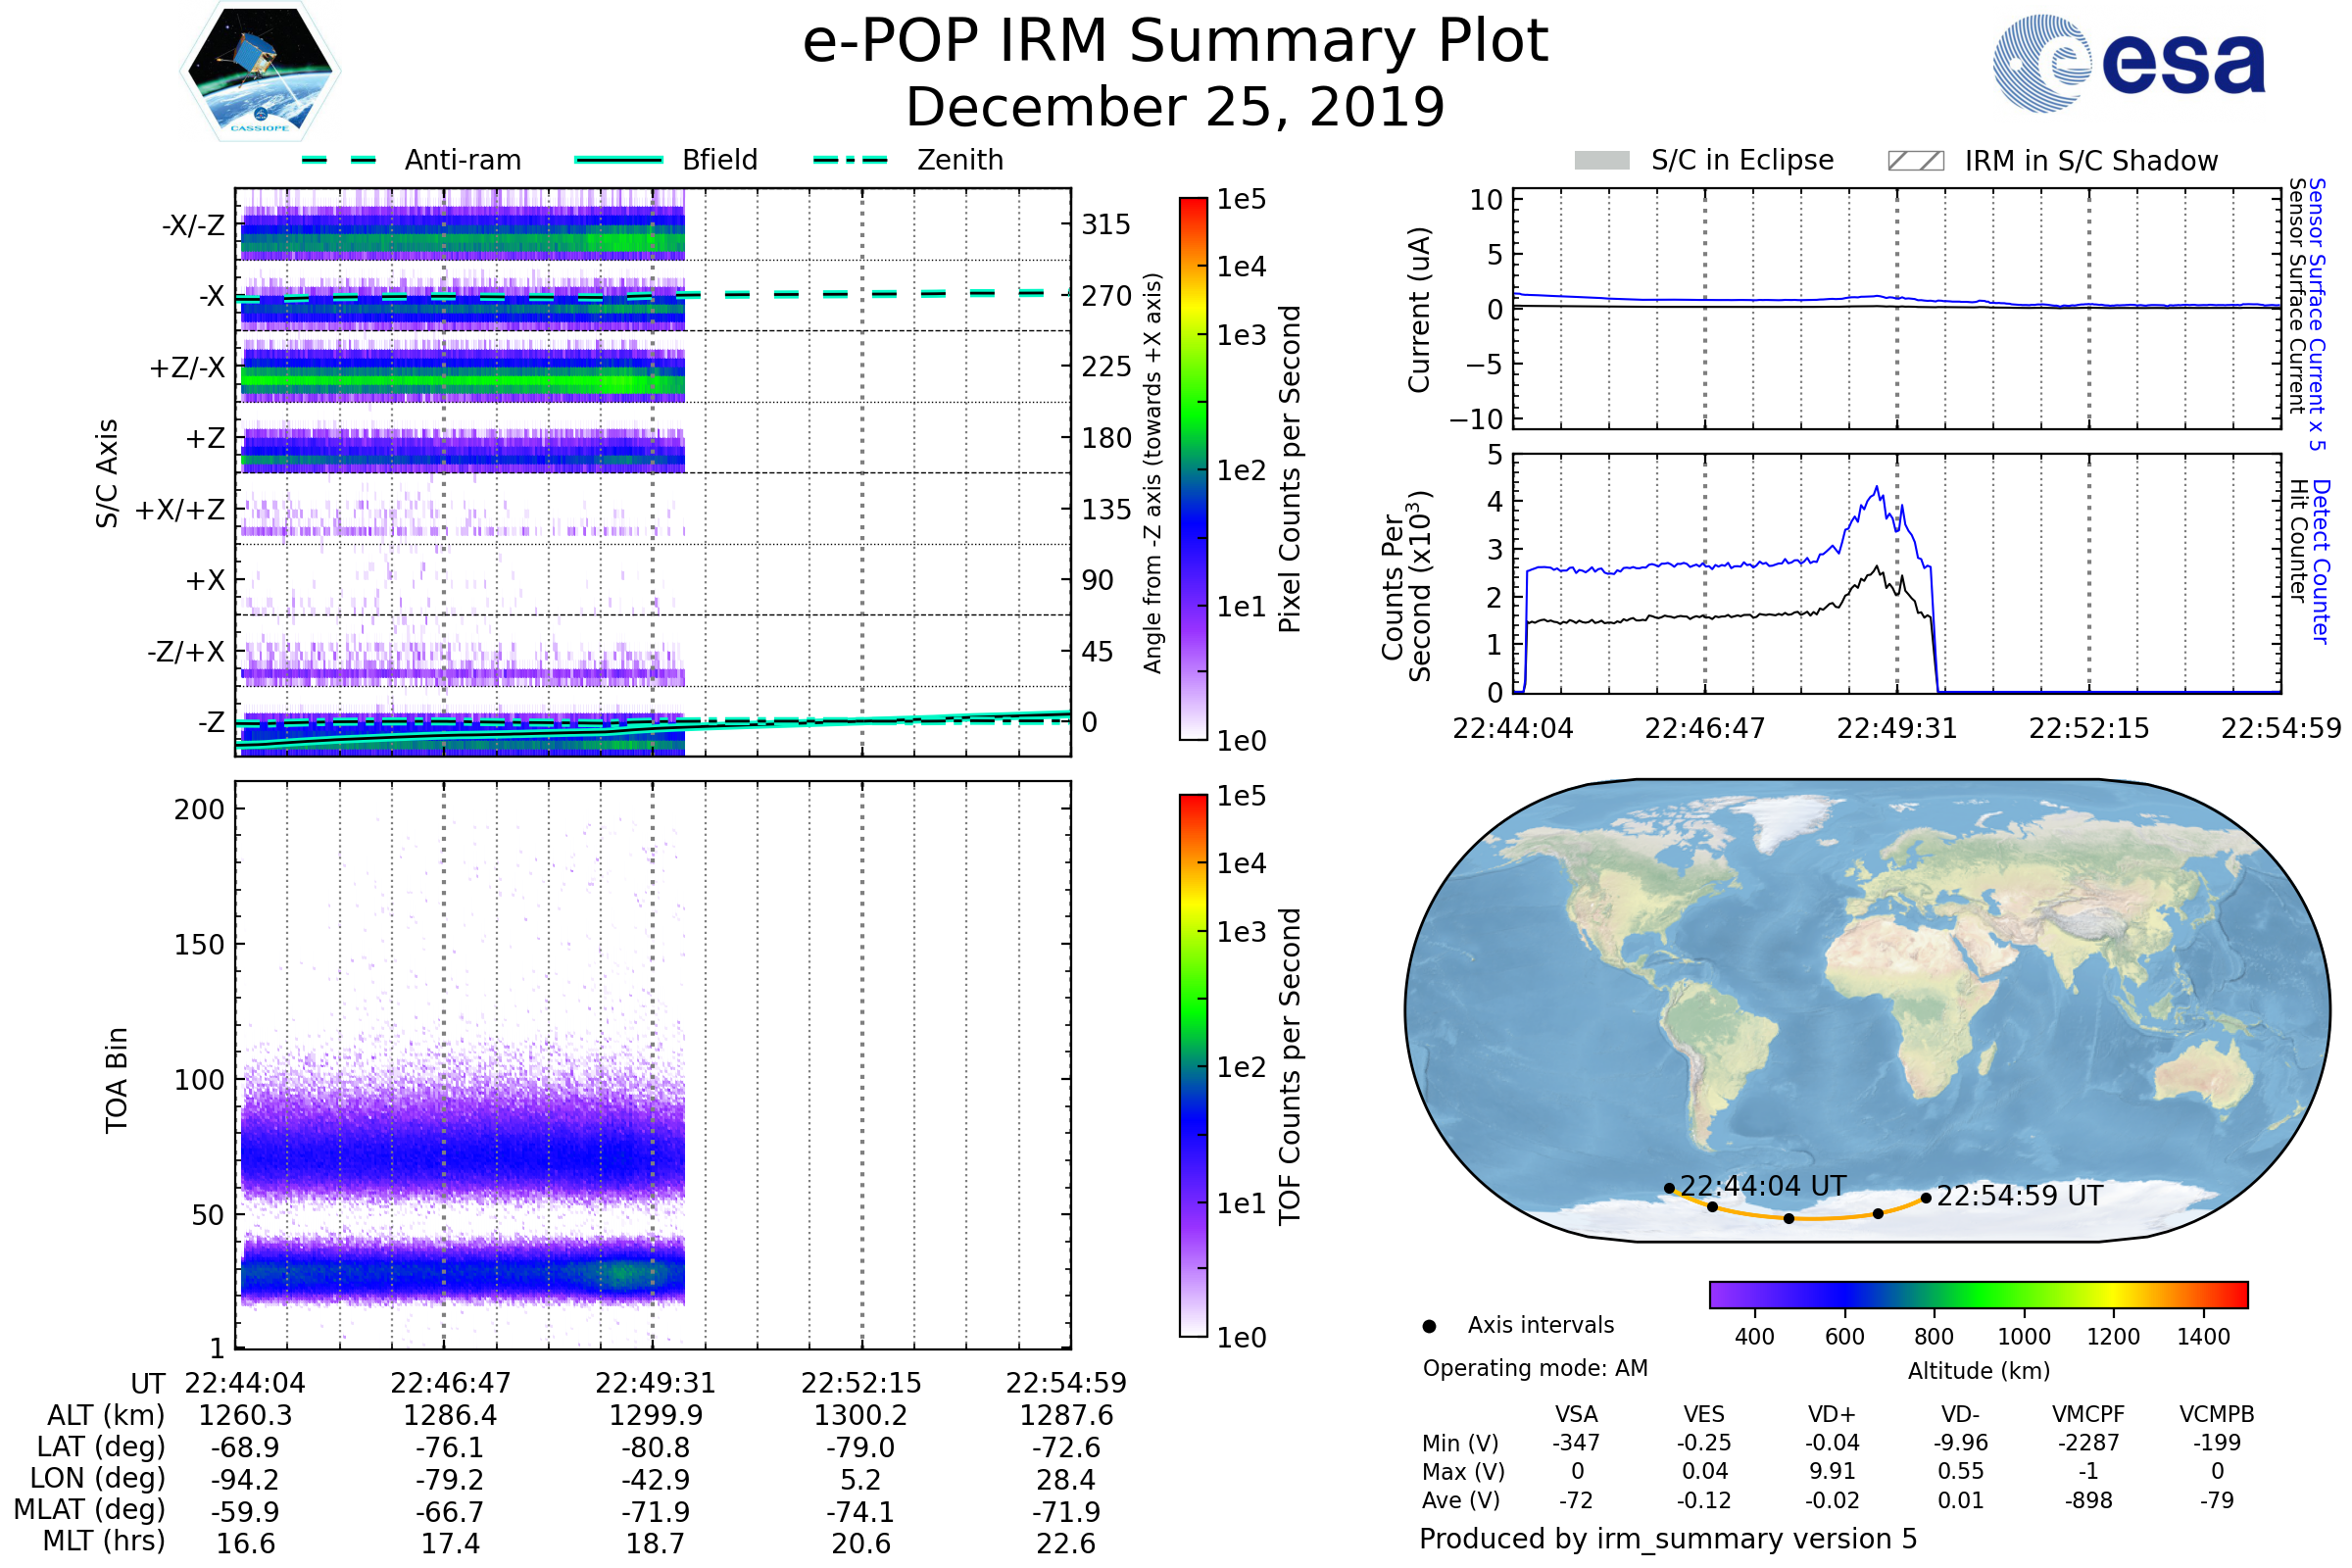Screen dimensions: 2352x1568
Task: Click the VMCPF column header in voltage table
Action: (x=2088, y=1414)
